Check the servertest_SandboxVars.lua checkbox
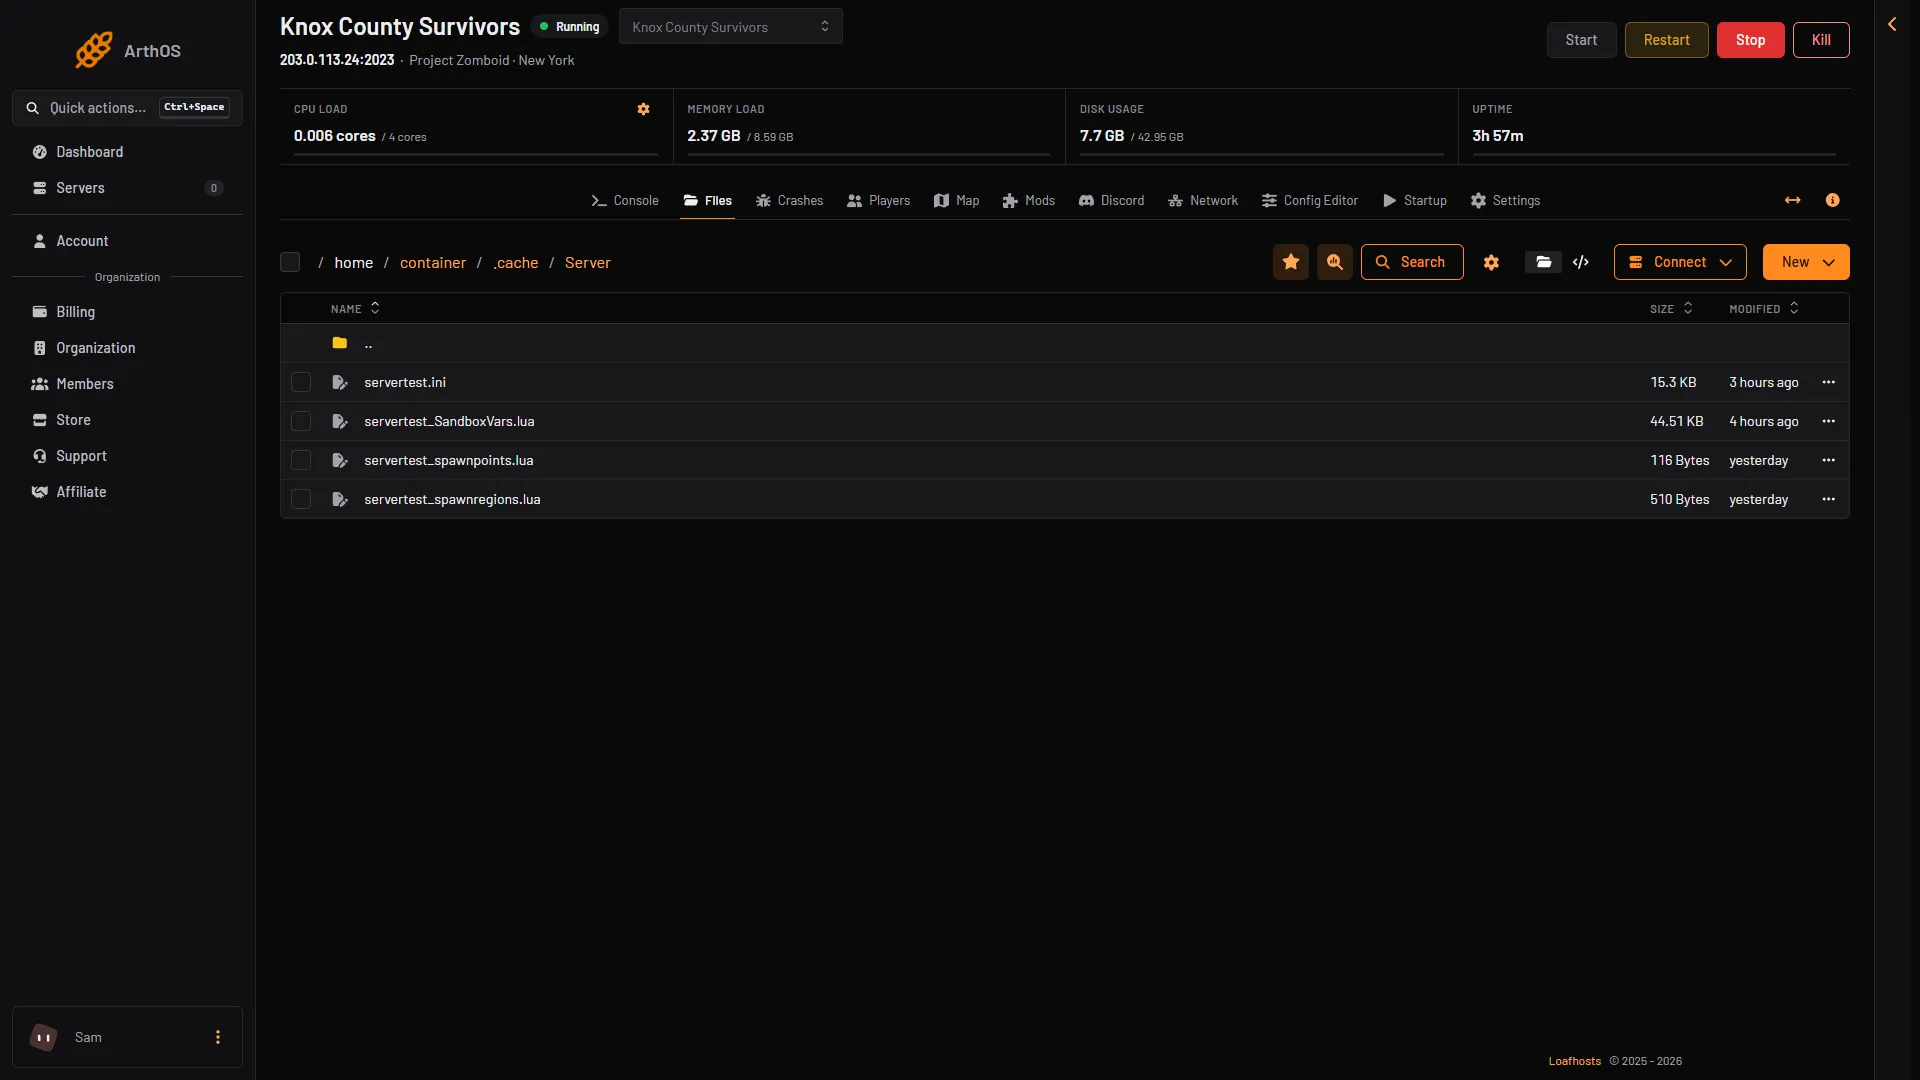 coord(301,421)
